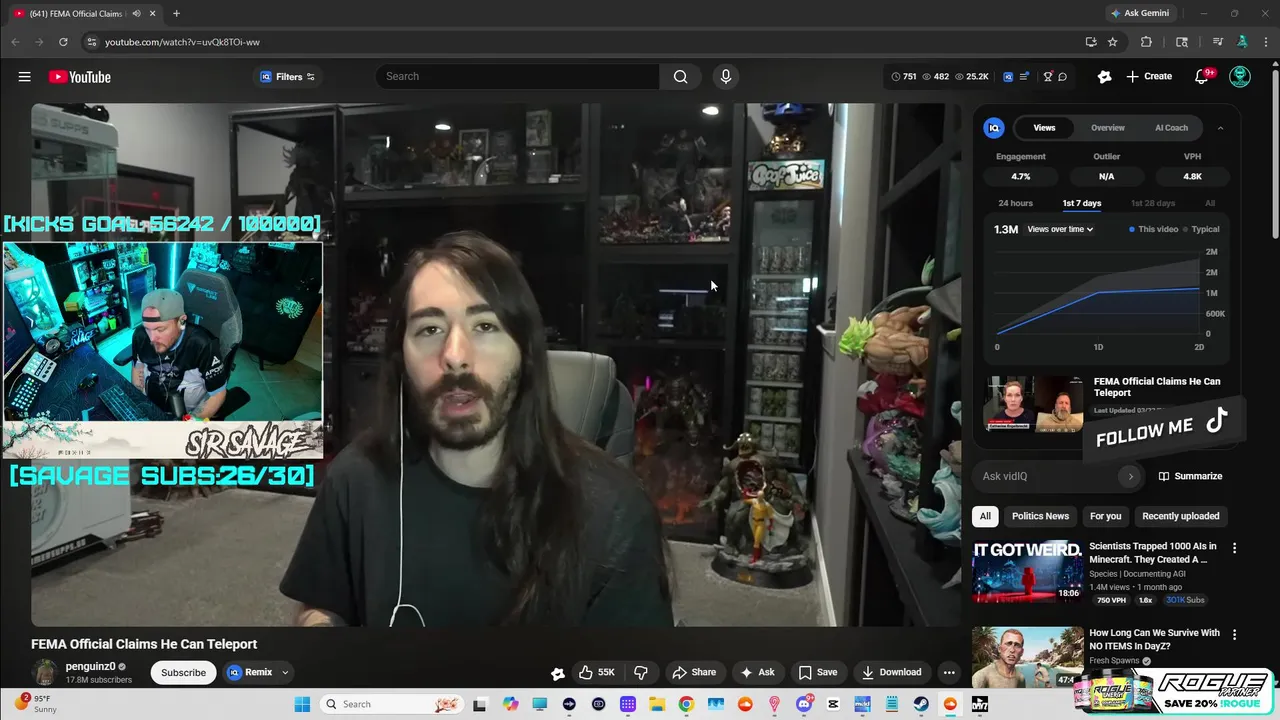Click the Create button
Screen dimensions: 1280x720
[1148, 76]
